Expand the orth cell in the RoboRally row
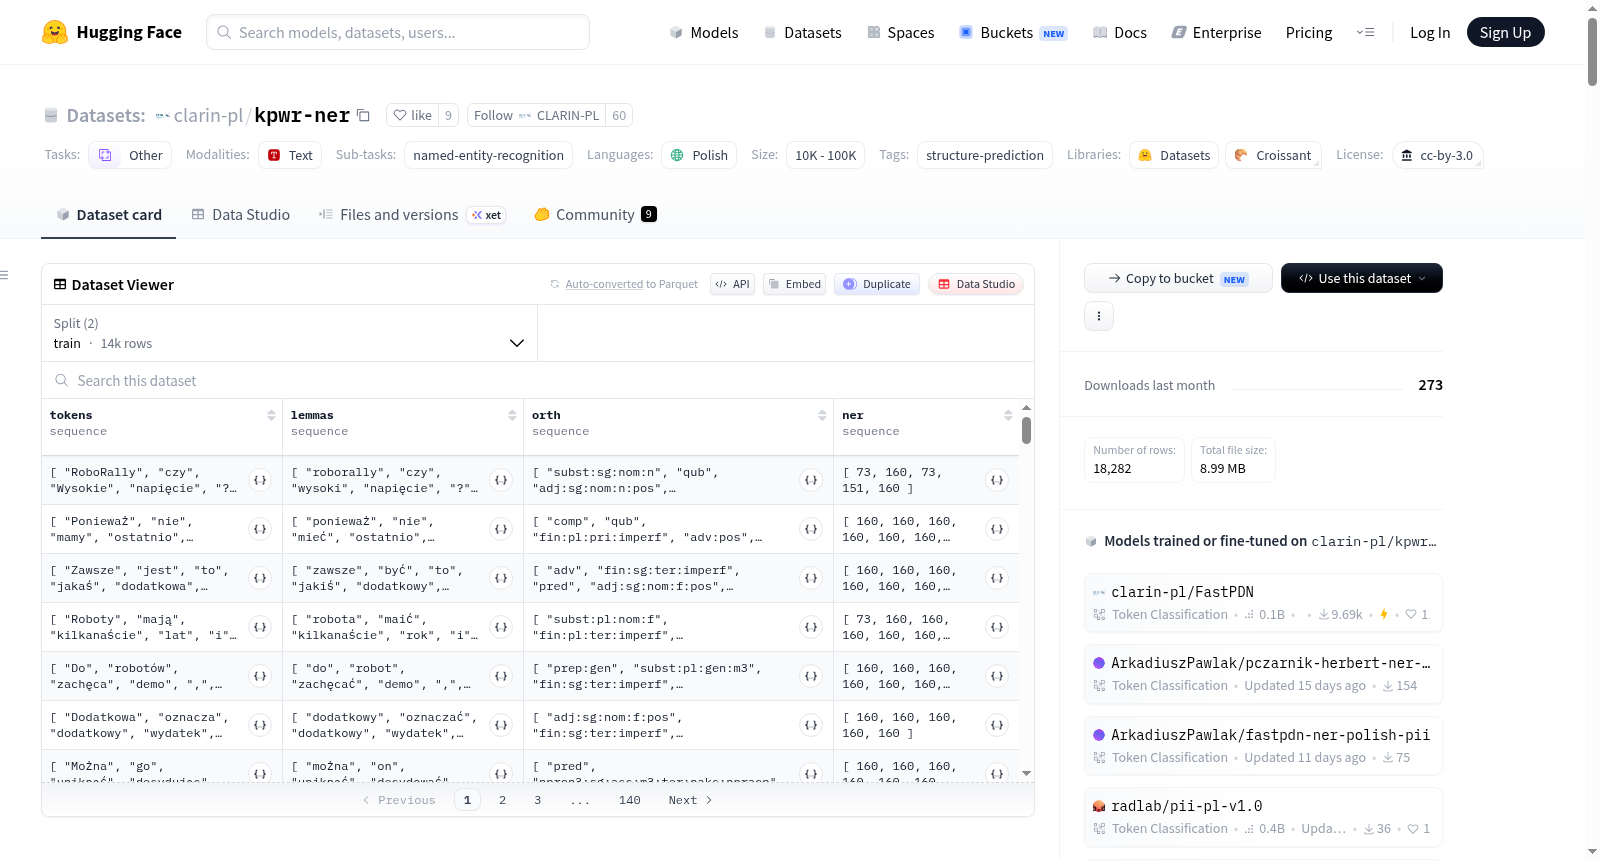 tap(811, 480)
